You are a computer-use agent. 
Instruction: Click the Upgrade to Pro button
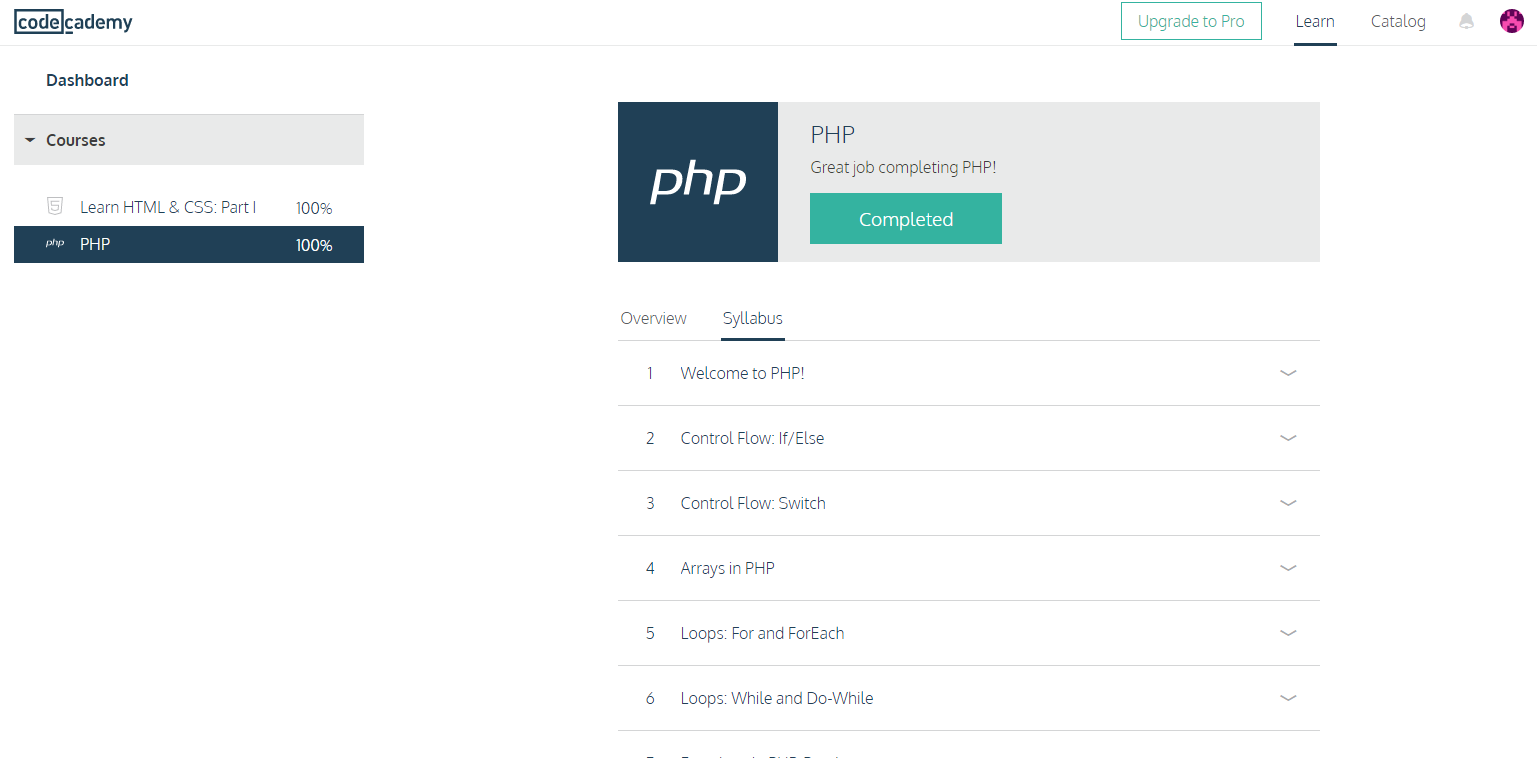click(1191, 21)
